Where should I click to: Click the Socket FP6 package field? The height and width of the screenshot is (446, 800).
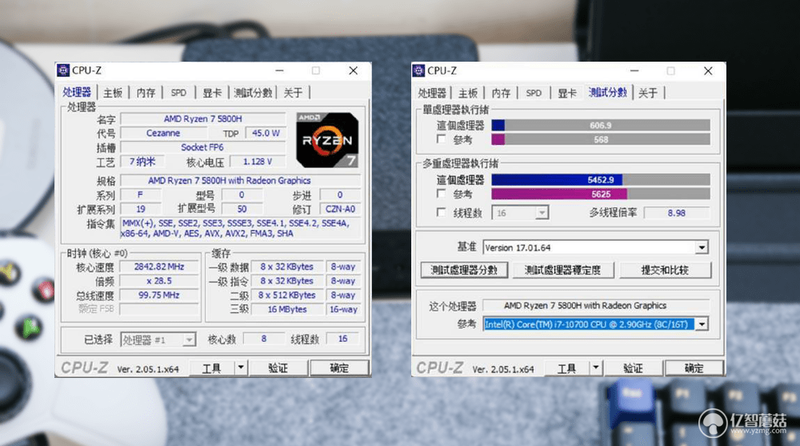(203, 147)
